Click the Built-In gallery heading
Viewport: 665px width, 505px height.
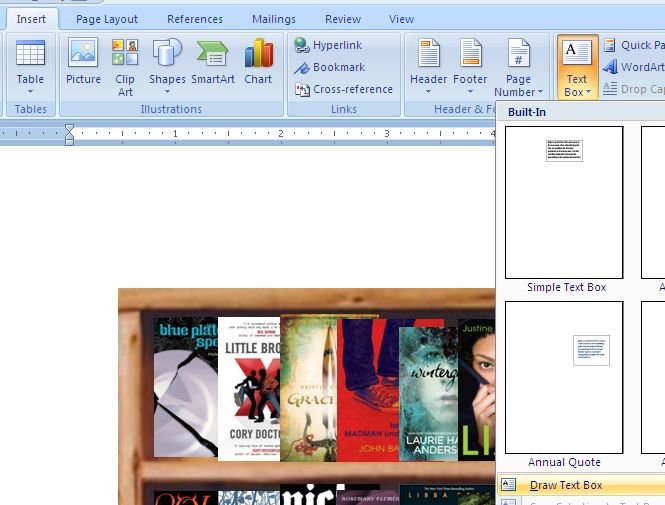[x=527, y=112]
